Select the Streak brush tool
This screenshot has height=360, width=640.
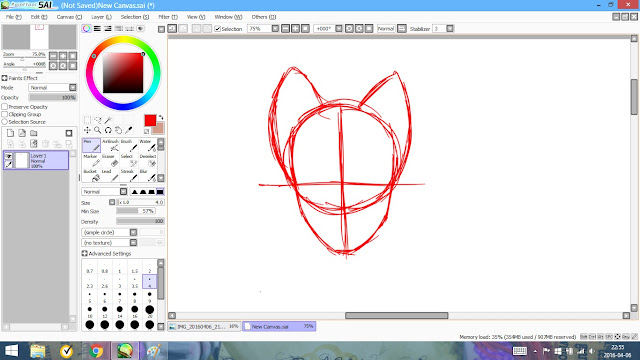pos(129,176)
